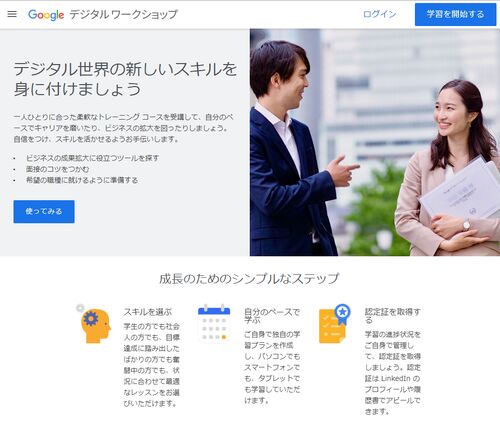Click the ビジネスの成果拡大 bullet item
500x437 pixels.
pos(92,158)
